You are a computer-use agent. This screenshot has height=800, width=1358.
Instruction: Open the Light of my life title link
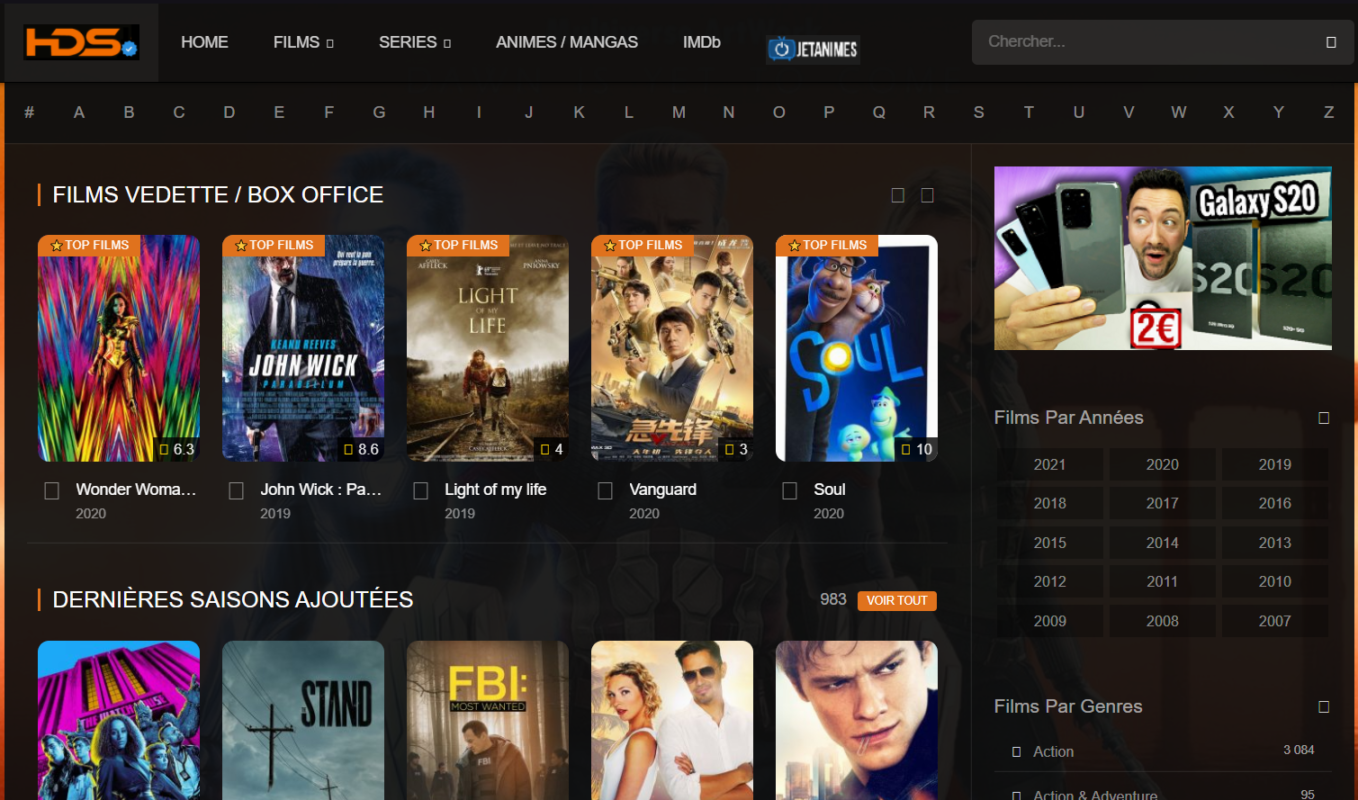495,490
